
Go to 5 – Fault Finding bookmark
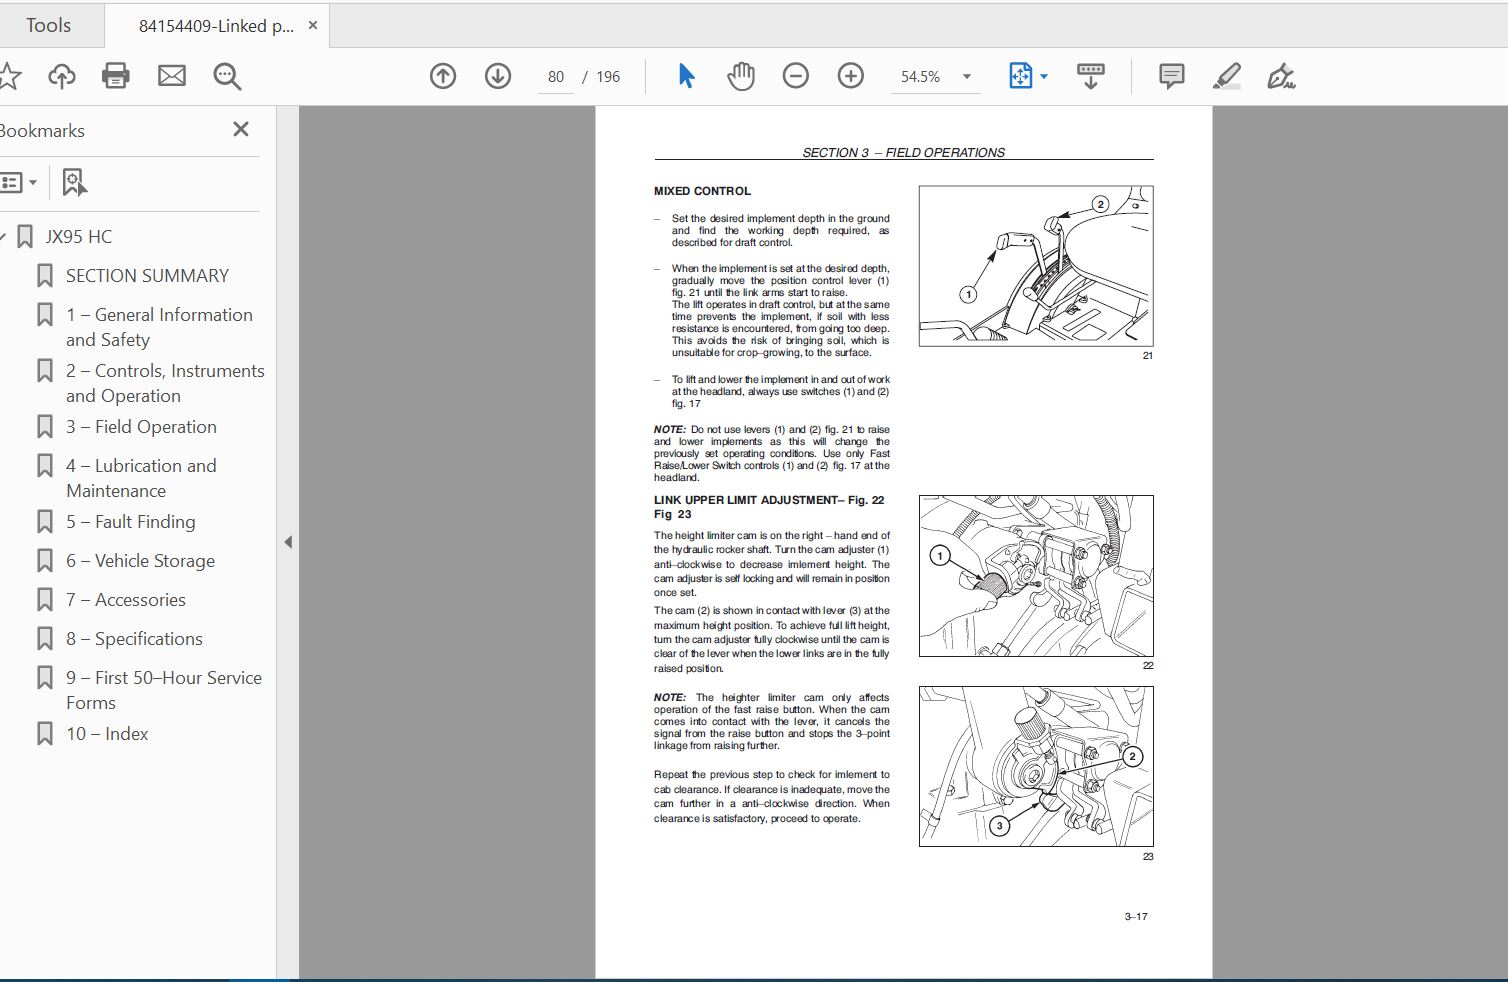pos(130,522)
